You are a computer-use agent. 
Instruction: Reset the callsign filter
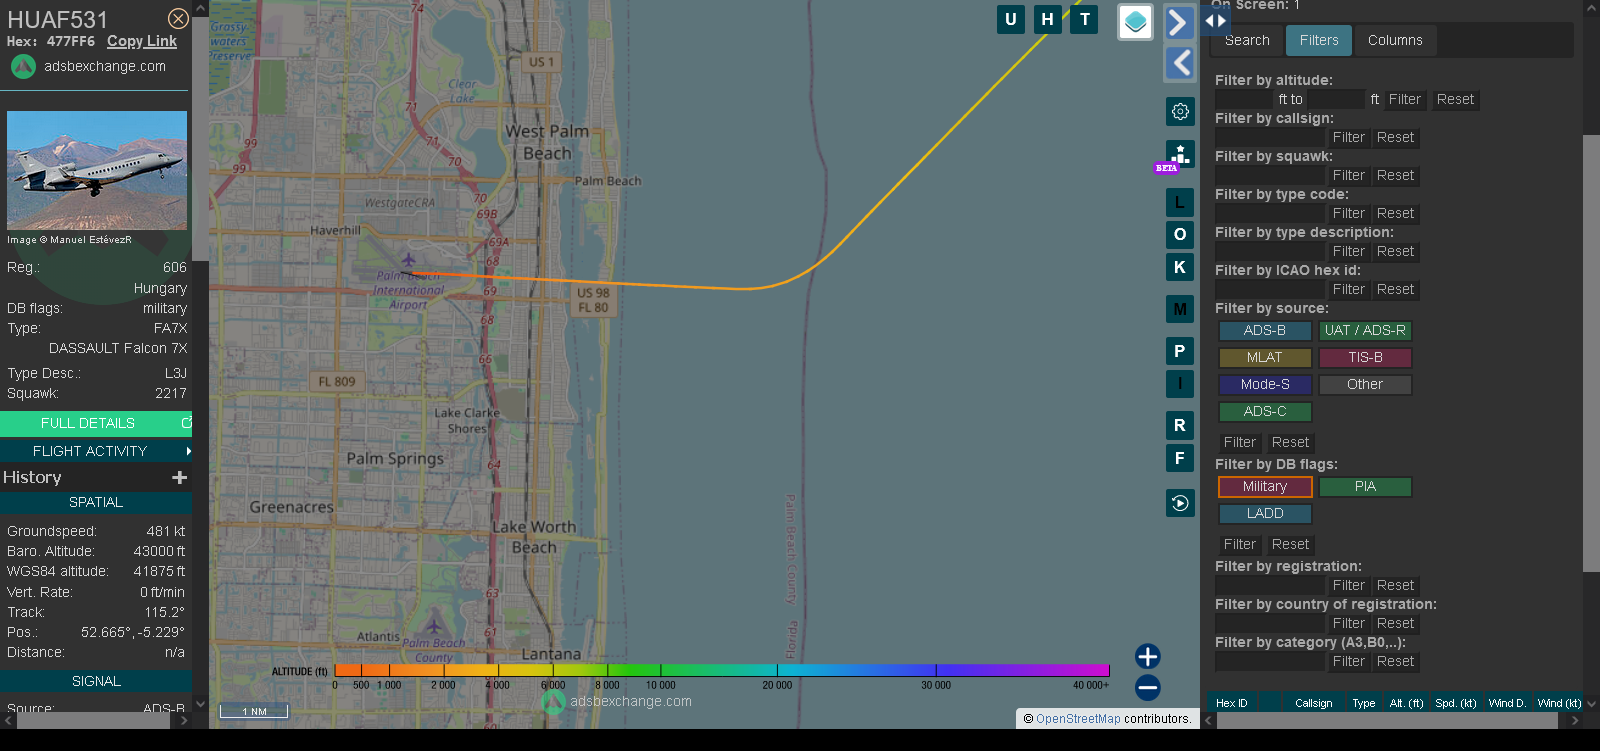pyautogui.click(x=1395, y=137)
